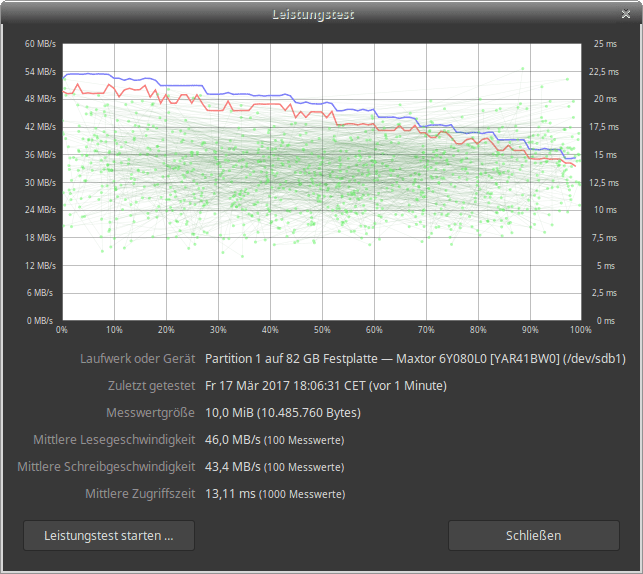Image resolution: width=643 pixels, height=574 pixels.
Task: Click the 24 MB/s axis label
Action: click(40, 210)
